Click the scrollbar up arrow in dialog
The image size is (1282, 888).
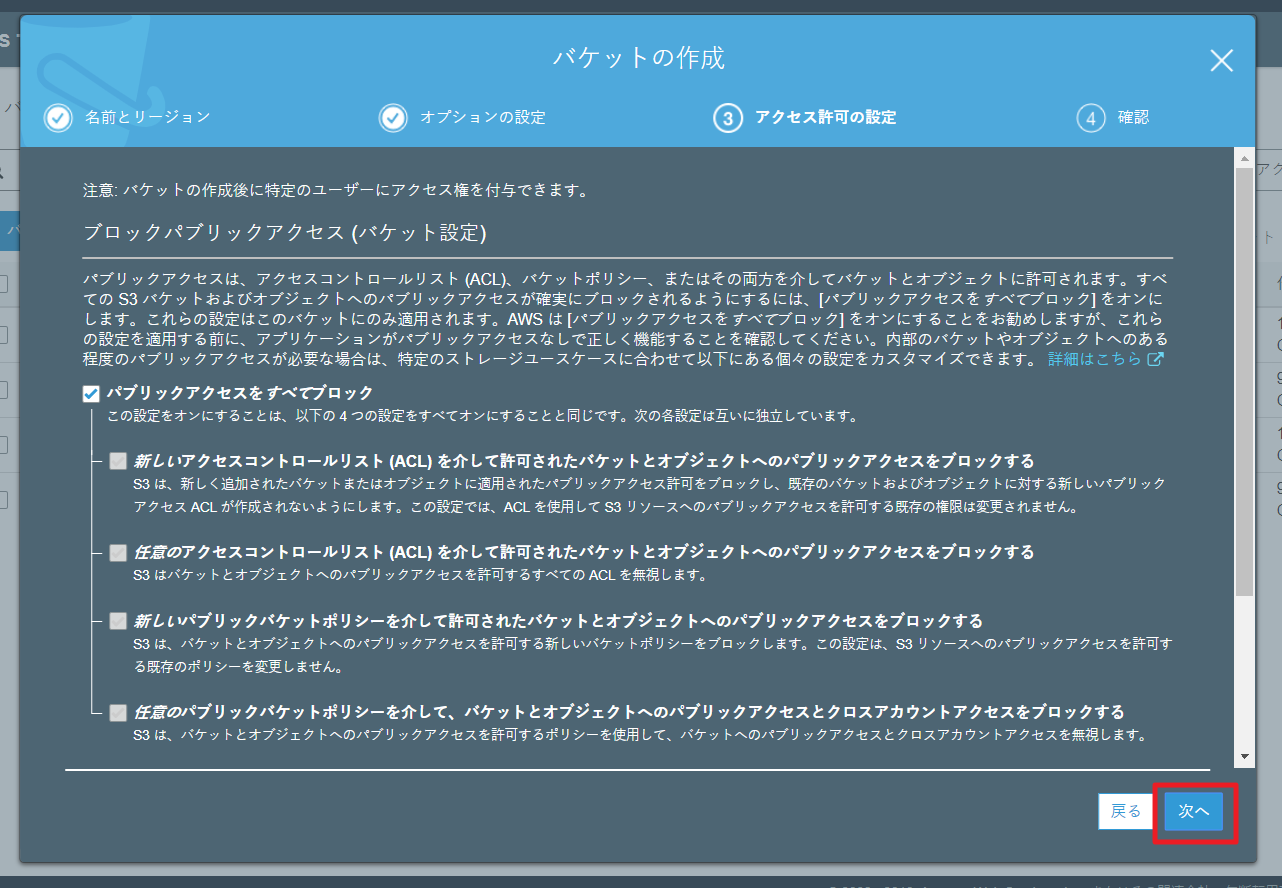click(x=1244, y=158)
